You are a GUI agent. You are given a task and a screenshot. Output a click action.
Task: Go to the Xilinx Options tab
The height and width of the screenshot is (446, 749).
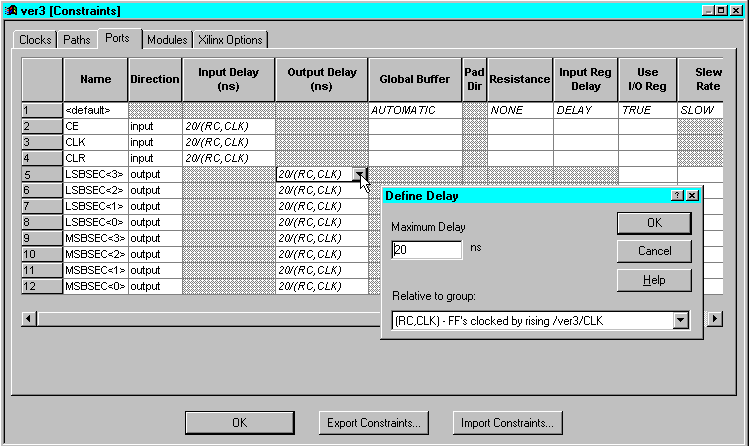click(230, 40)
